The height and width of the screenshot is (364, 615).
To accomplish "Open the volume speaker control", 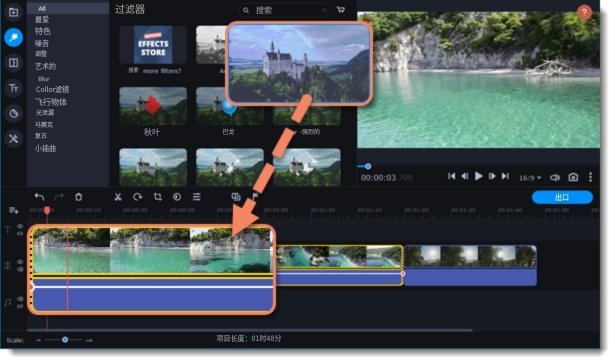I will point(555,177).
